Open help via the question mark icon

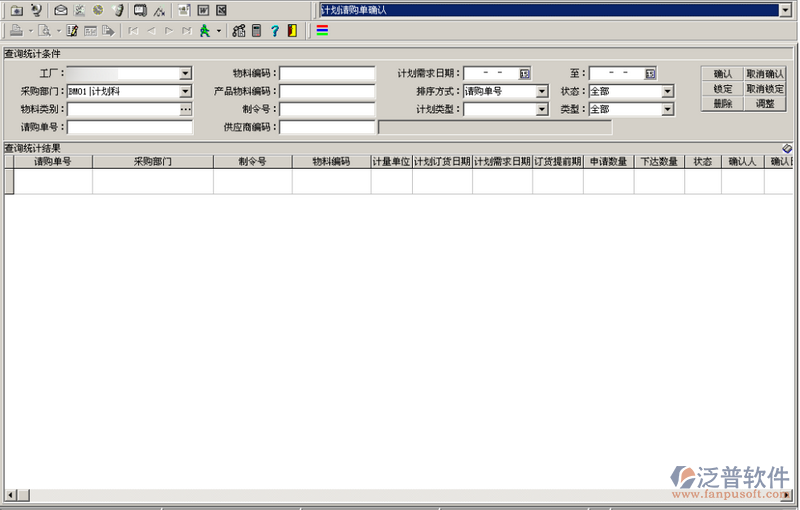274,31
